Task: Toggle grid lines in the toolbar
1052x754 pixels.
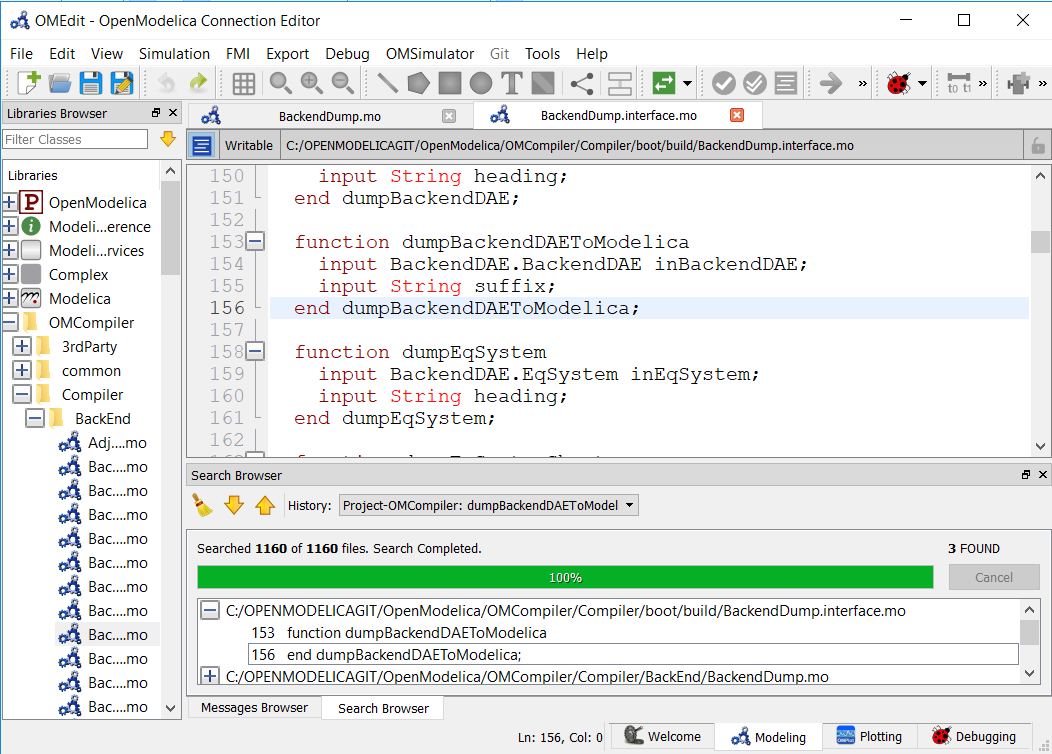Action: pyautogui.click(x=243, y=84)
